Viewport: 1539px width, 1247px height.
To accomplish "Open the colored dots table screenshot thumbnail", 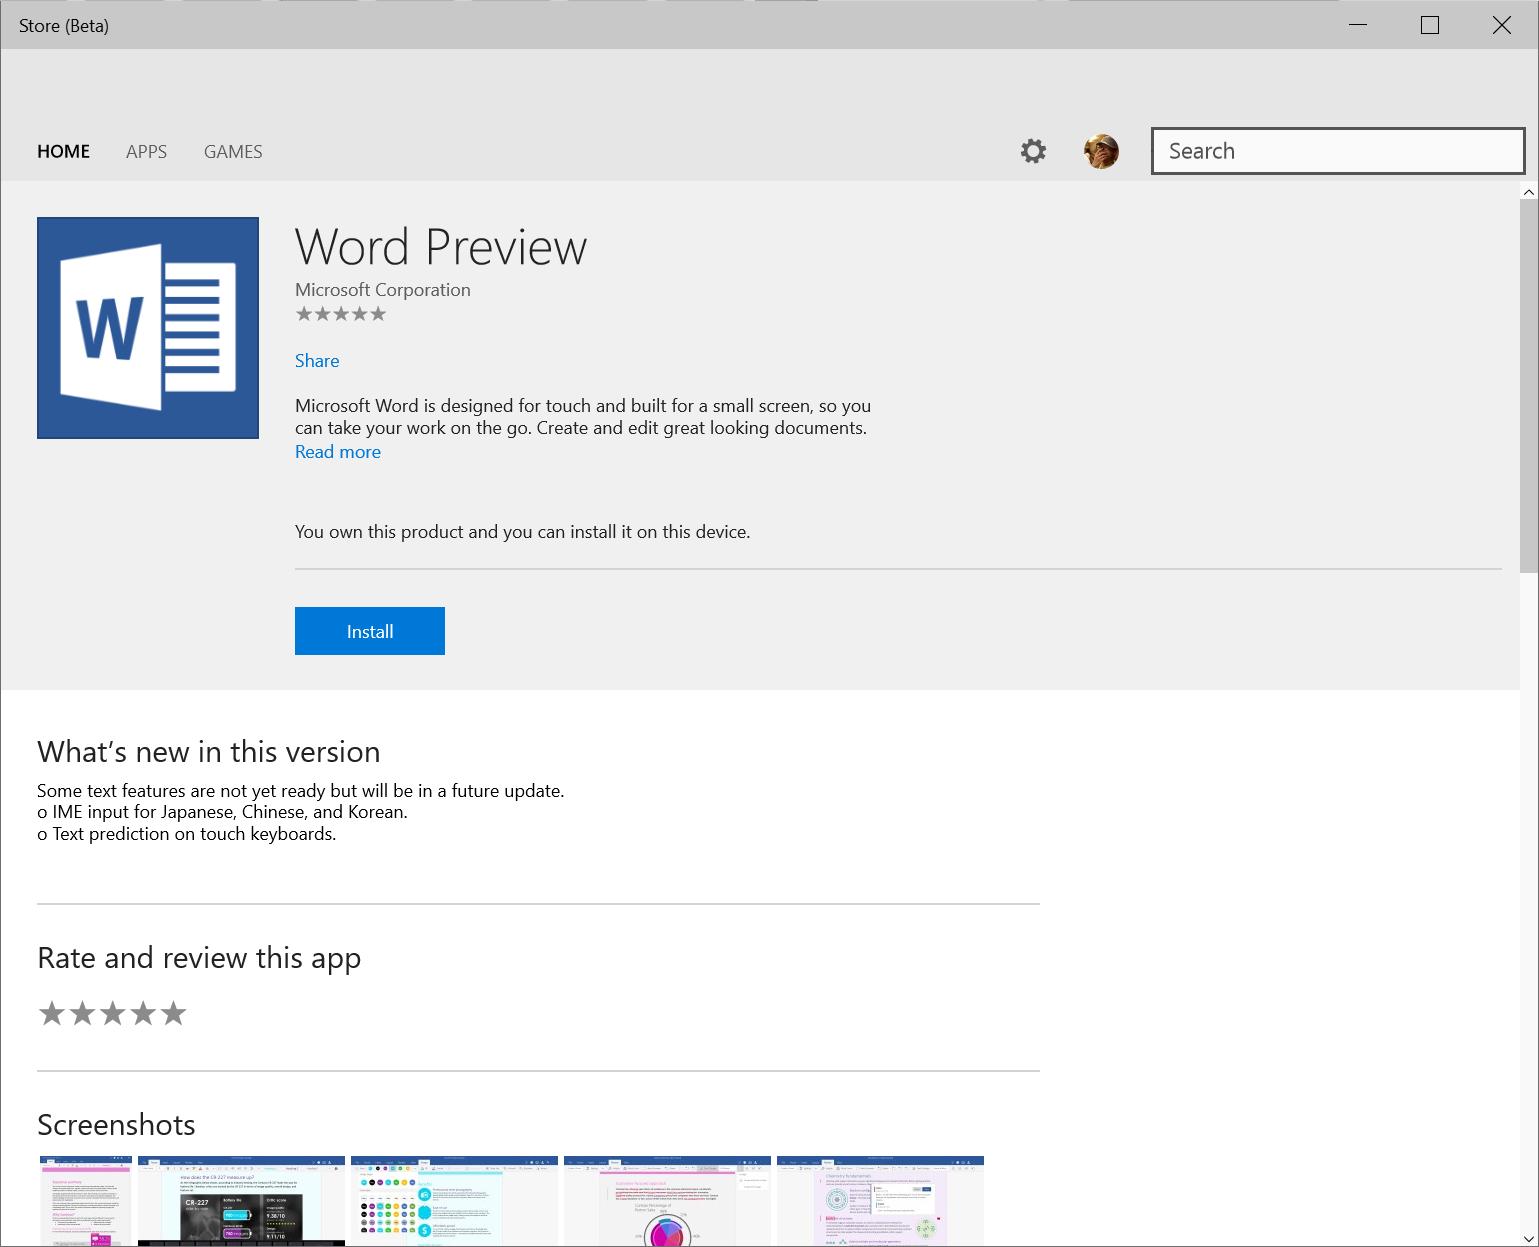I will [x=454, y=1201].
